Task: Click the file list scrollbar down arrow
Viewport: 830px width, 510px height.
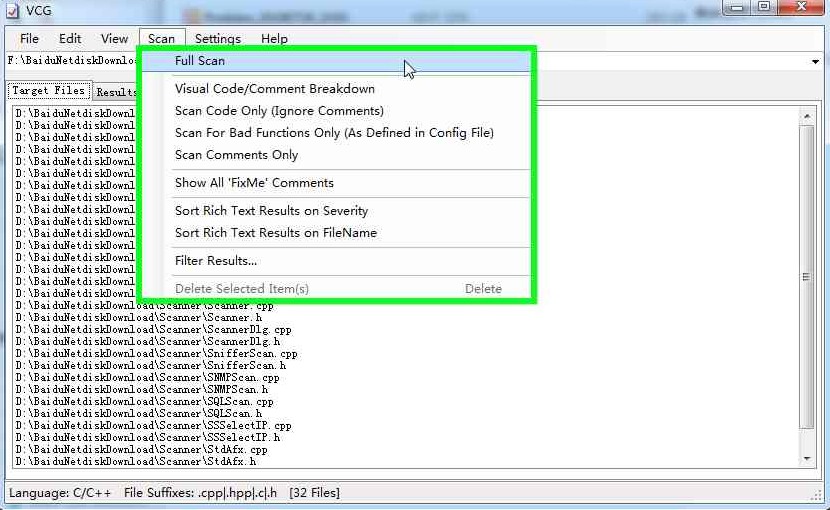Action: tap(808, 458)
